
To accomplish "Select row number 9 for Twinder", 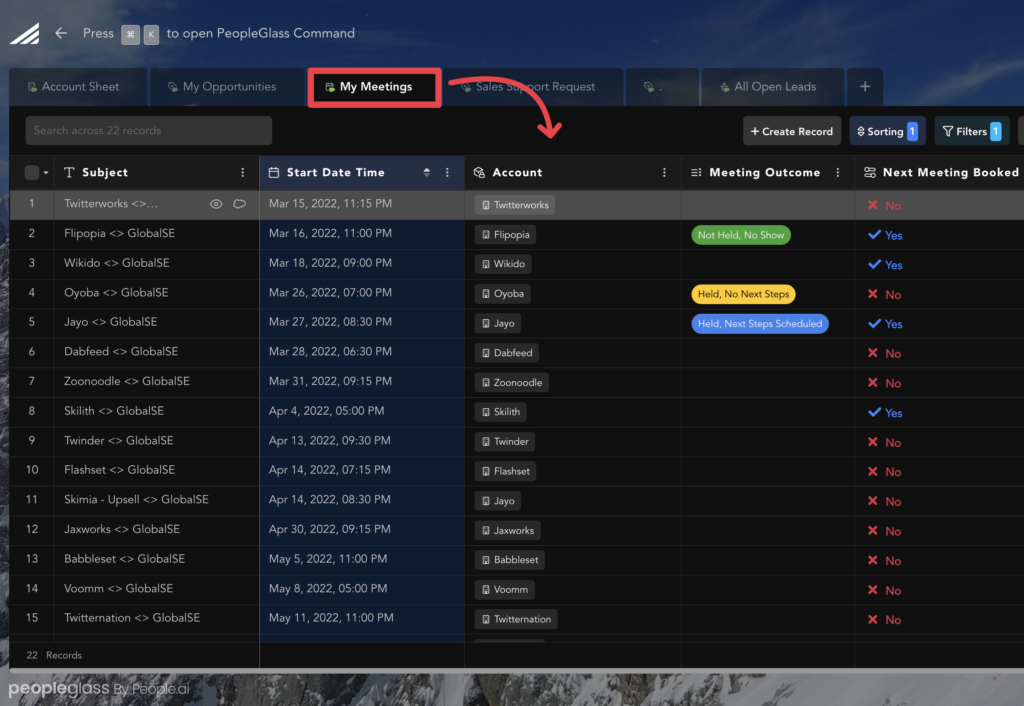I will pos(31,441).
